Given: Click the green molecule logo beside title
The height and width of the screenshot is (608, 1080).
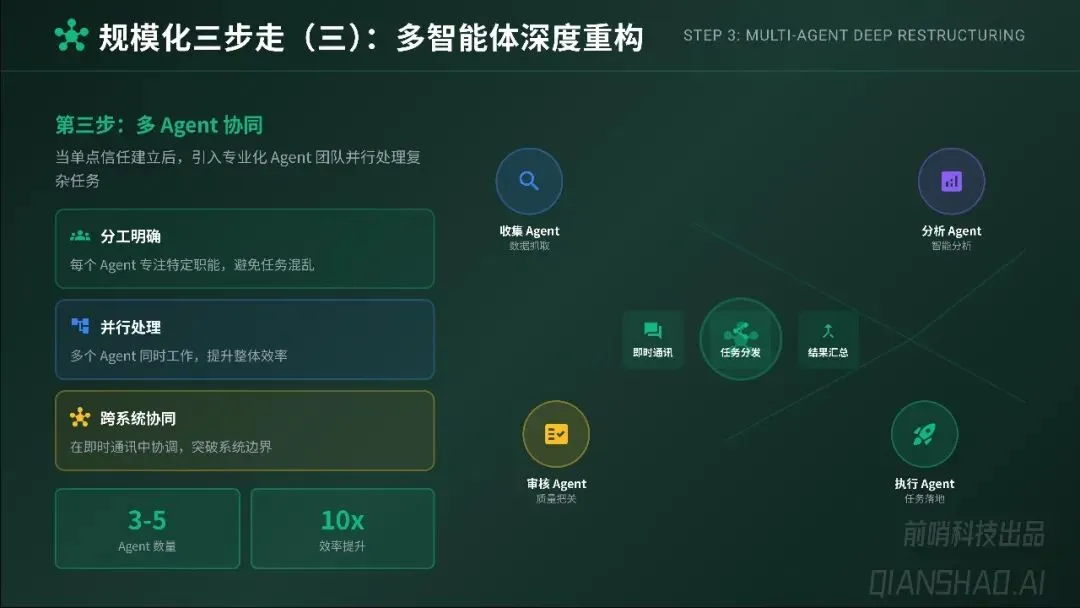Looking at the screenshot, I should pos(72,36).
